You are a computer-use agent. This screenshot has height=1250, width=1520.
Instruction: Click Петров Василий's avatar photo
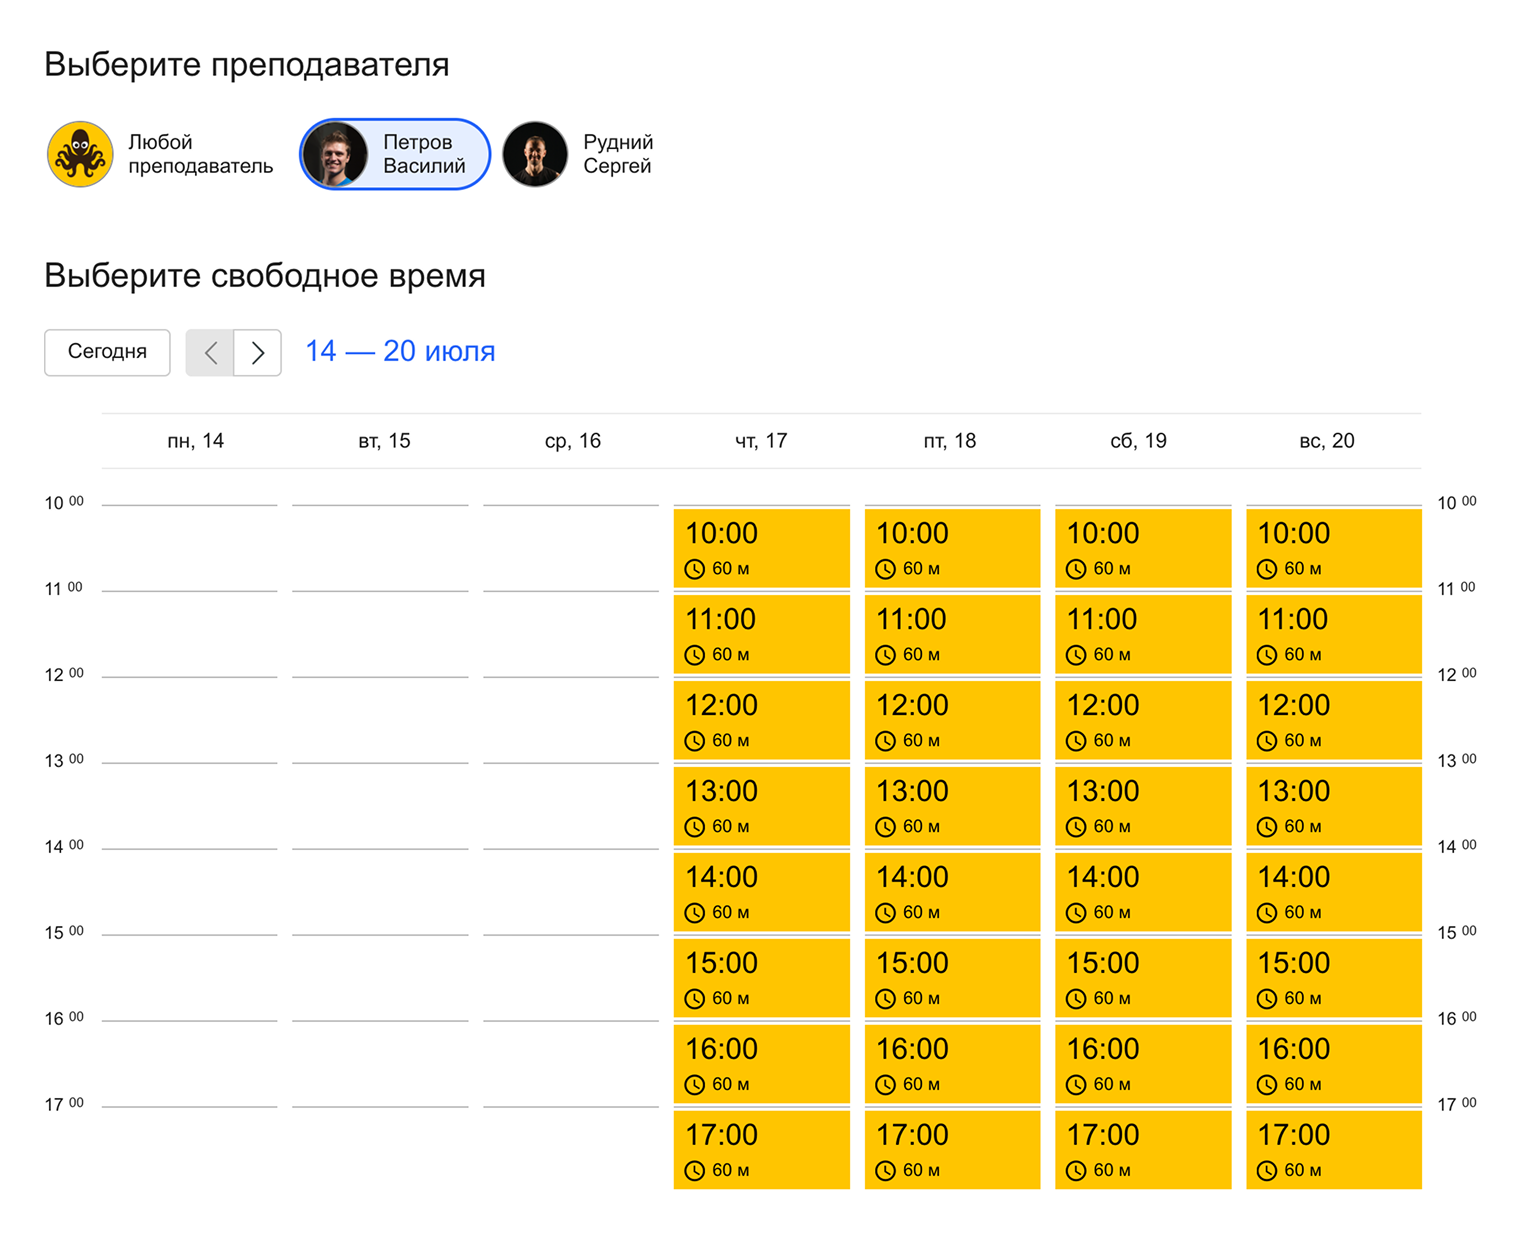pos(336,154)
